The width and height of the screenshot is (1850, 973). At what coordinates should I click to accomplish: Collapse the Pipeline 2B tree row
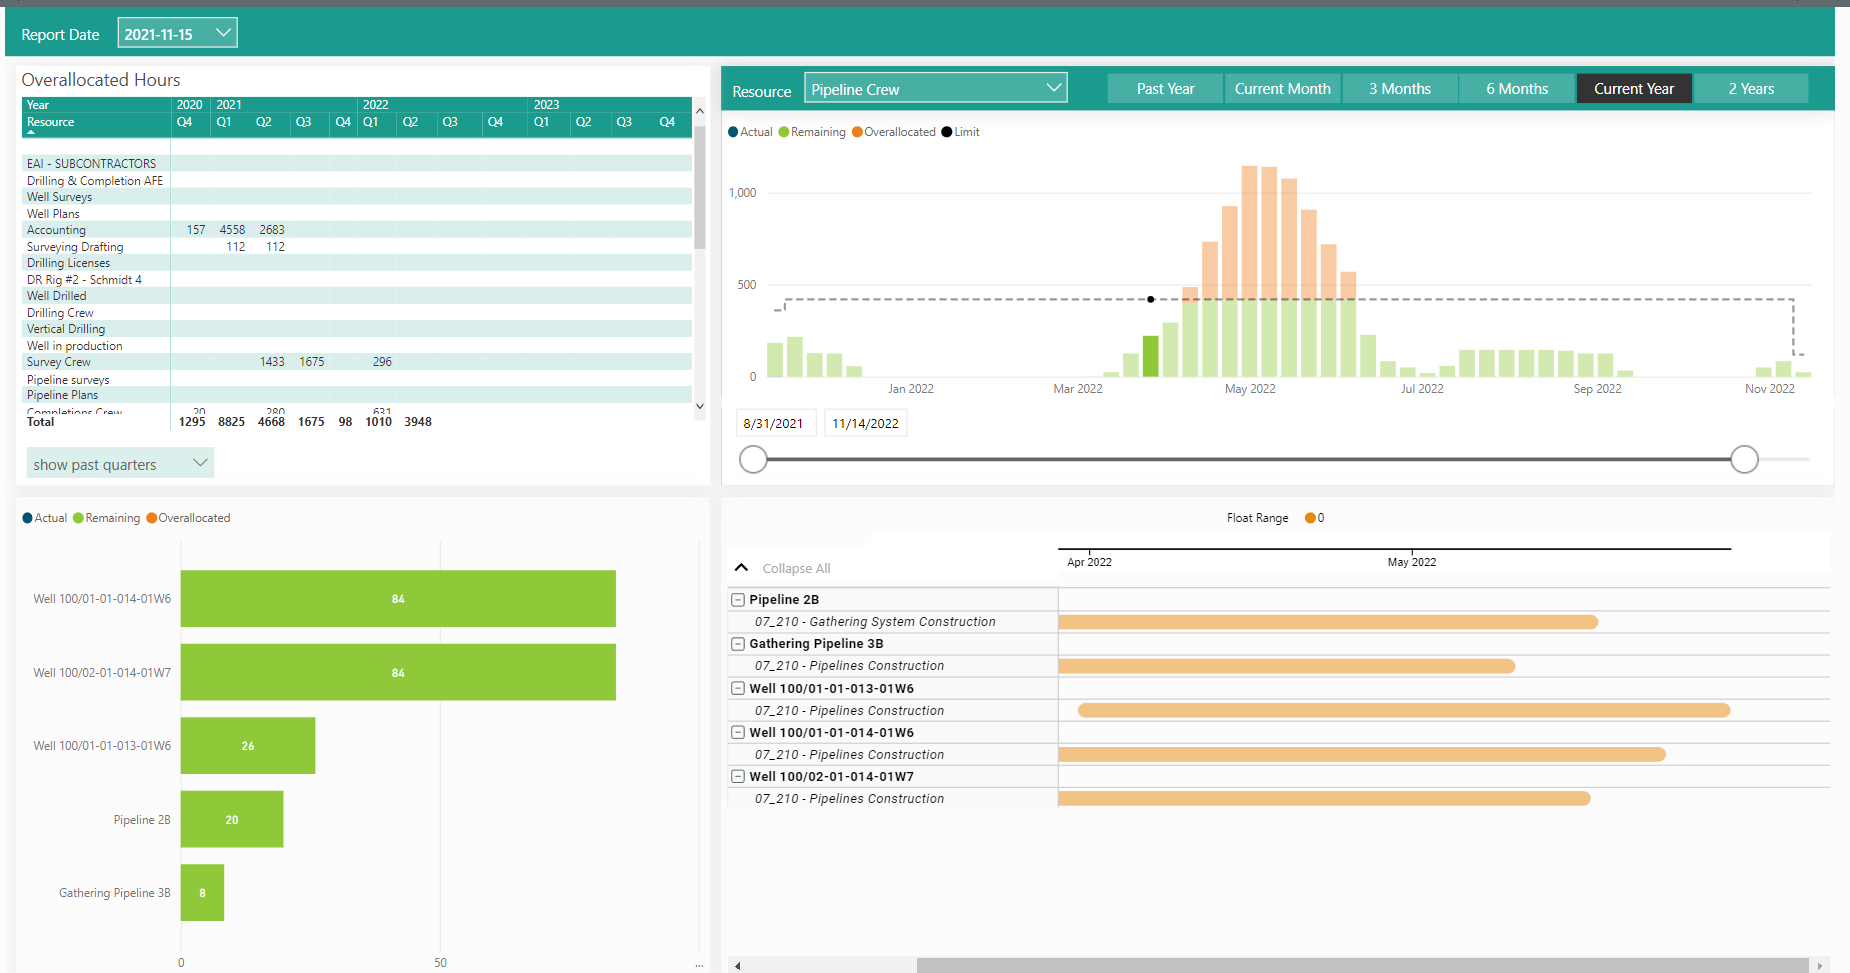tap(738, 600)
